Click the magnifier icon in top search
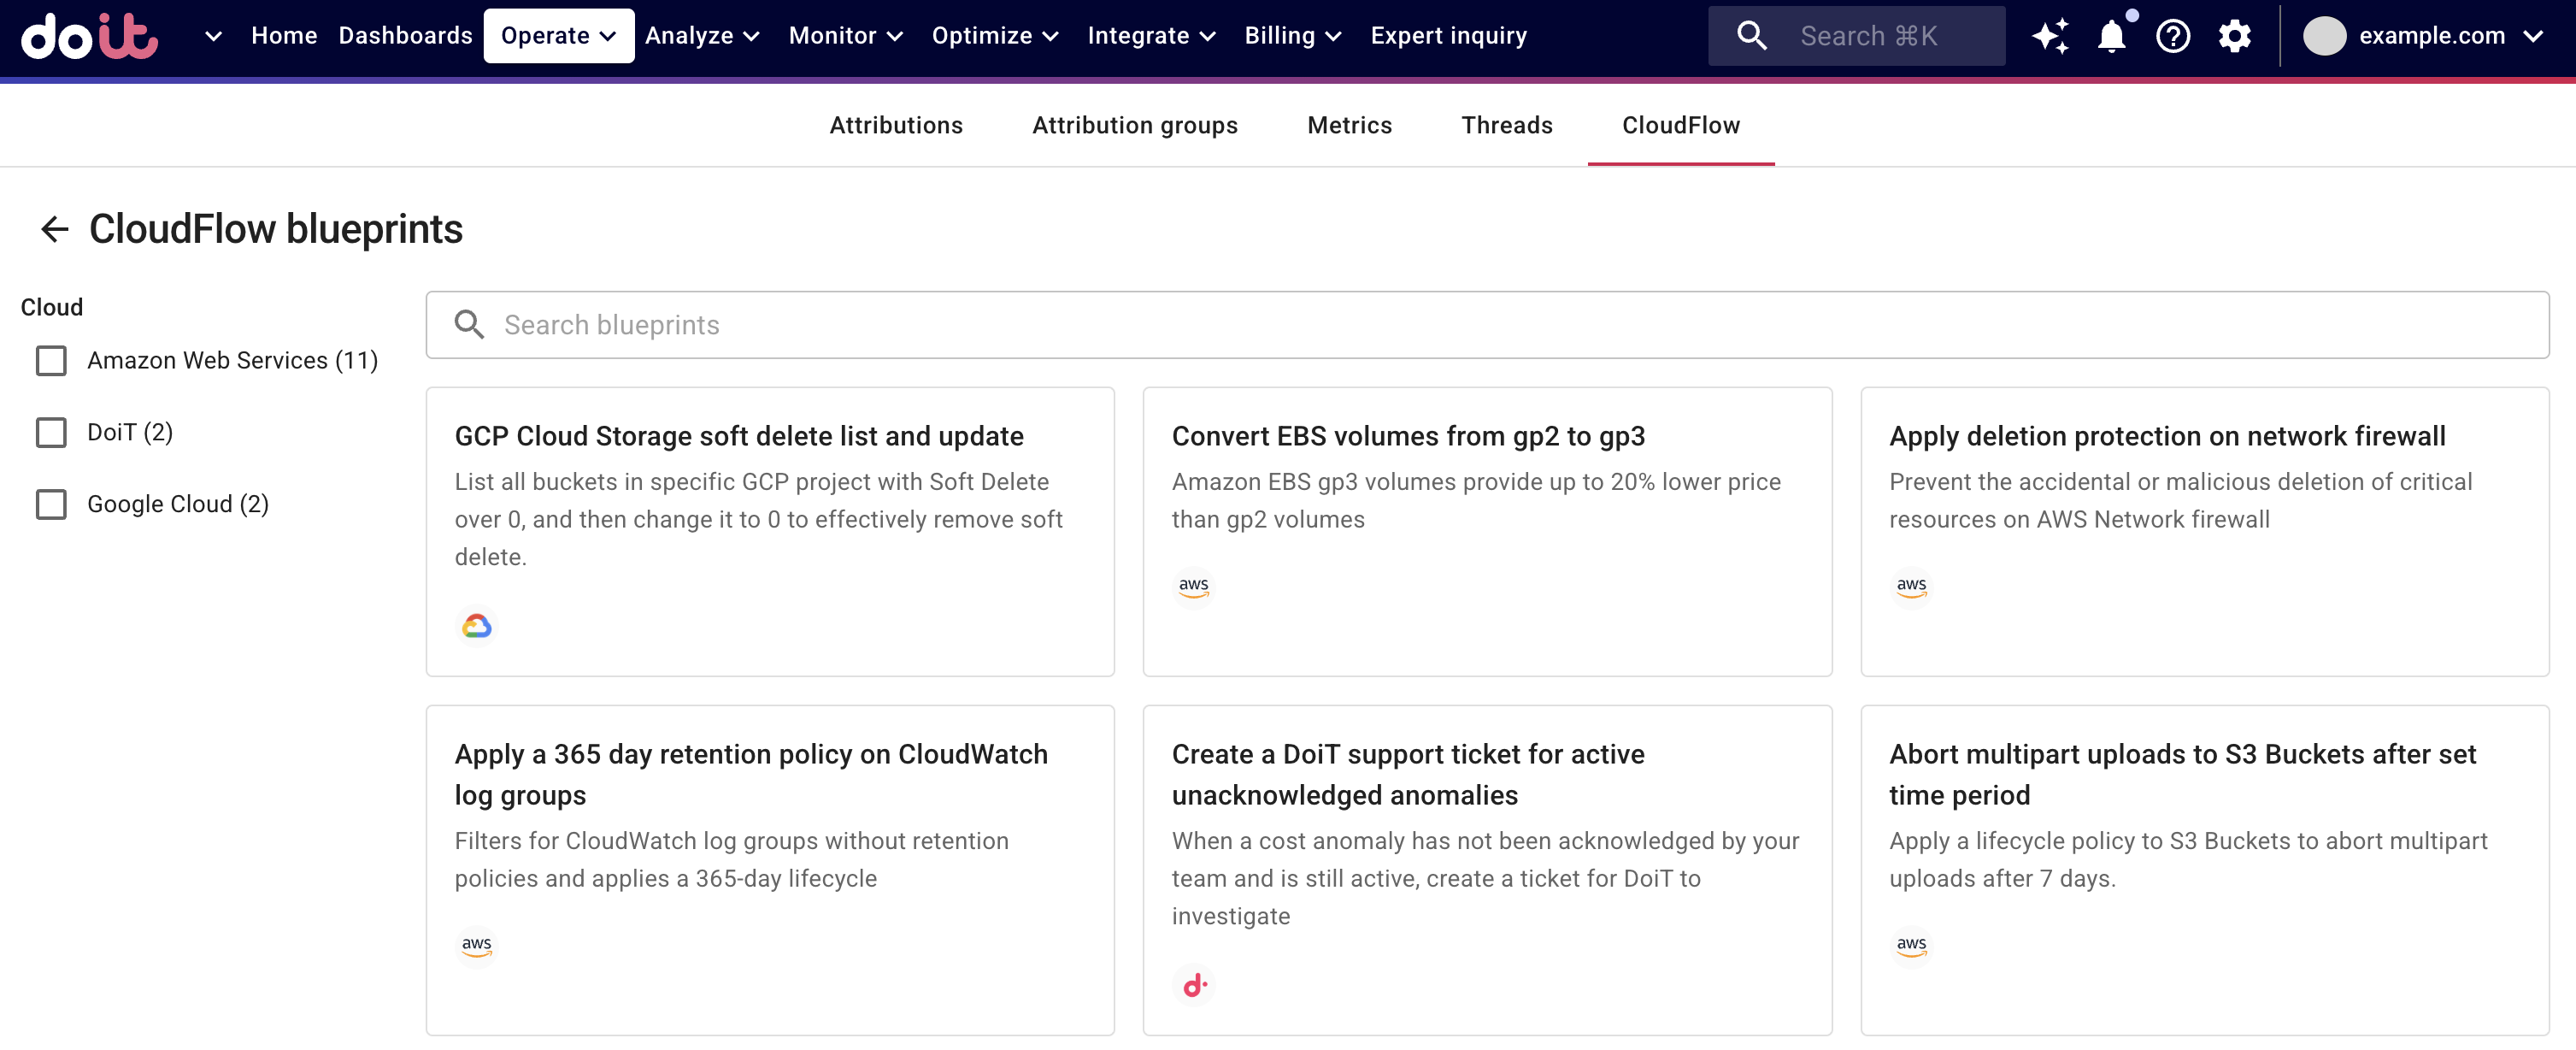 (1752, 36)
